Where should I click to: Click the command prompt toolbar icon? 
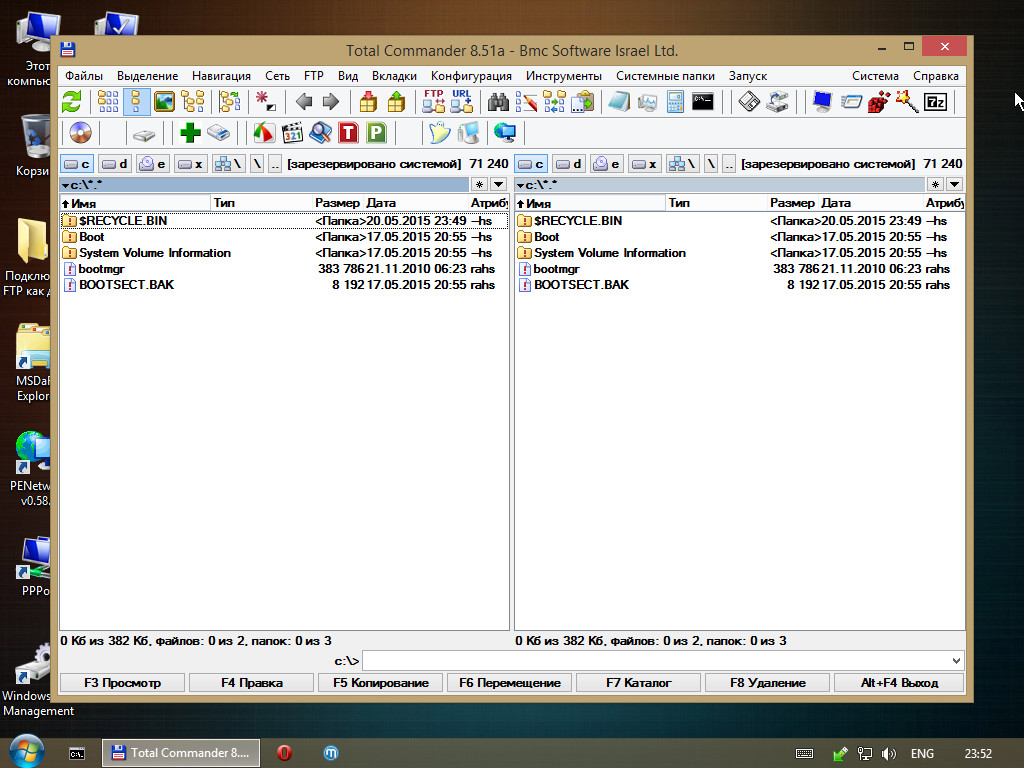coord(703,101)
